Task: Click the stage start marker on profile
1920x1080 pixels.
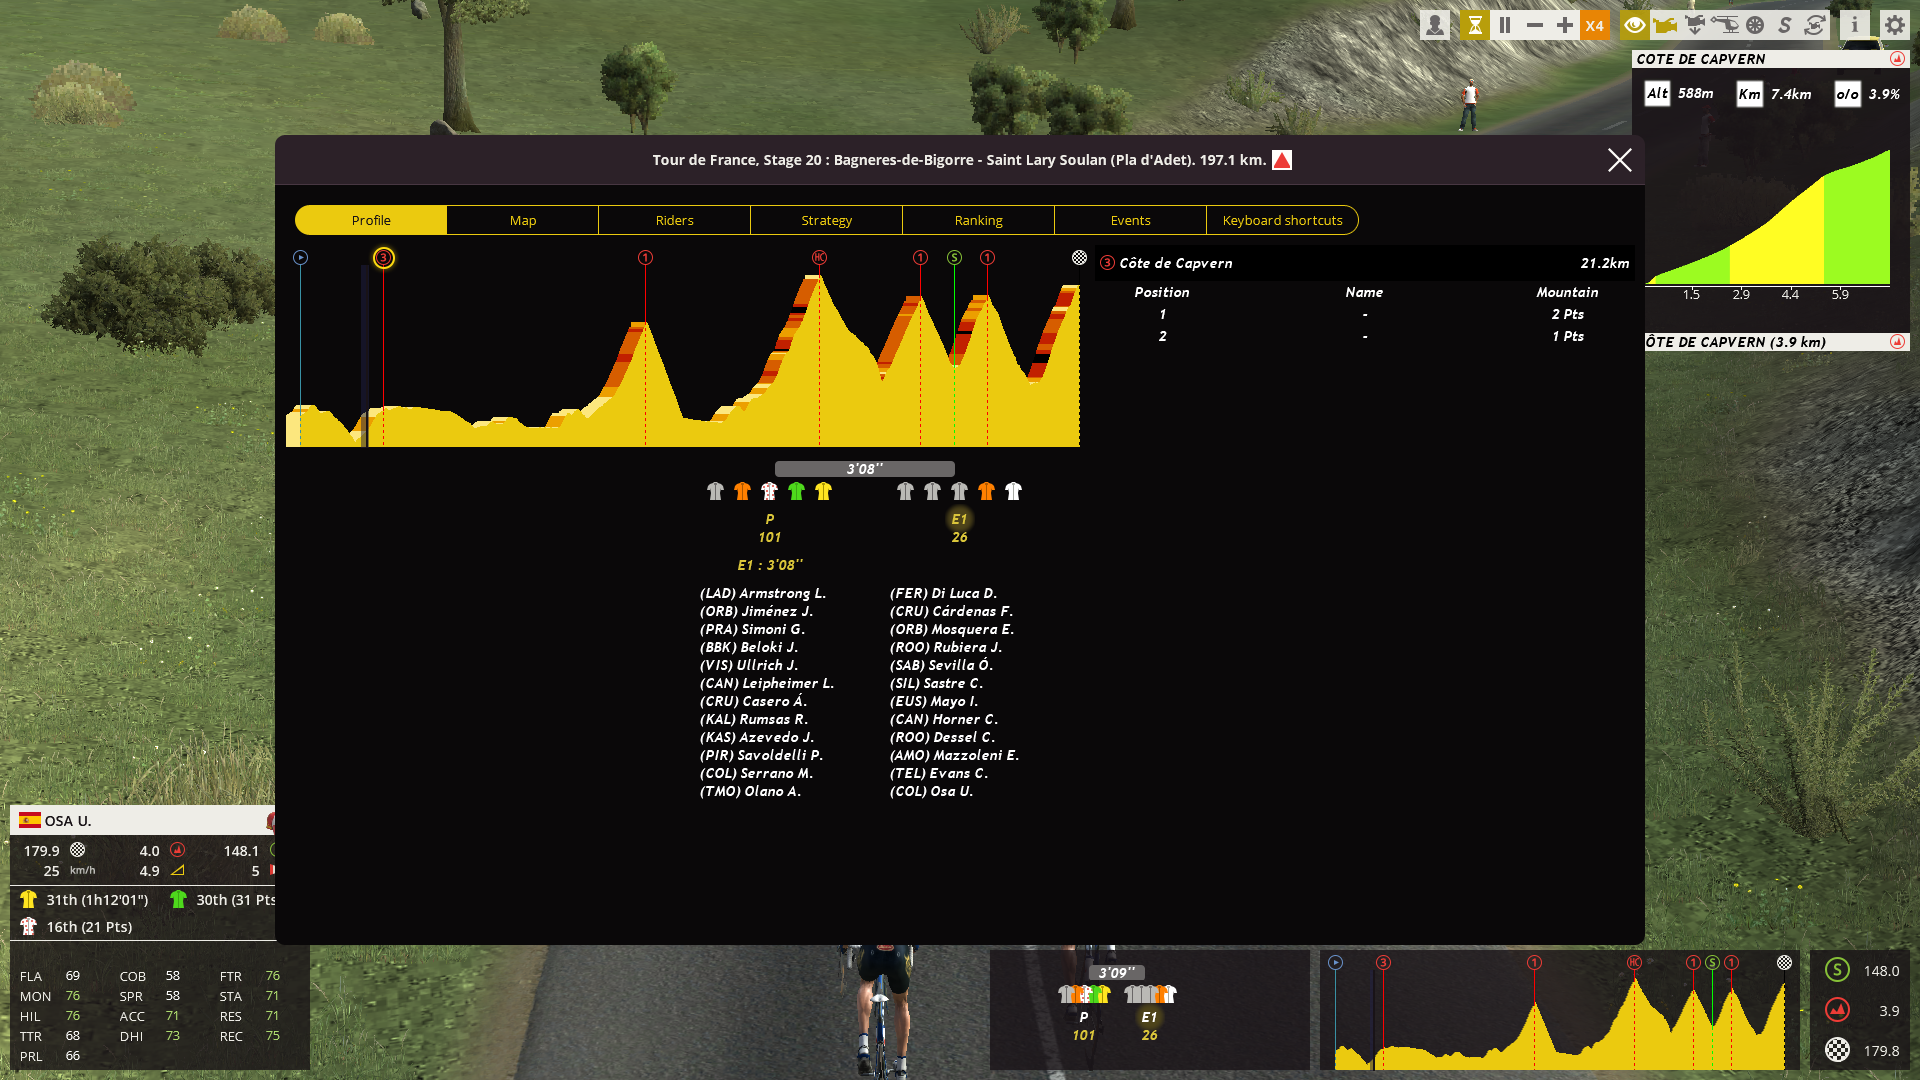Action: [x=300, y=258]
